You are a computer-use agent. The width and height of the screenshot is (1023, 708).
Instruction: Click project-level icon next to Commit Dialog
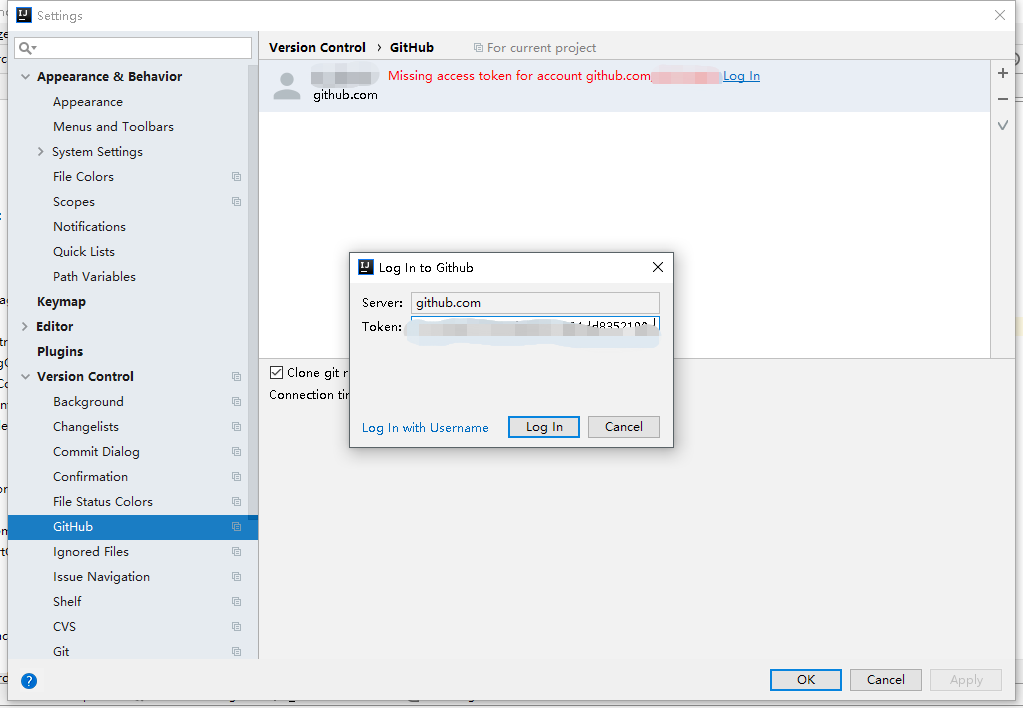[x=236, y=452]
